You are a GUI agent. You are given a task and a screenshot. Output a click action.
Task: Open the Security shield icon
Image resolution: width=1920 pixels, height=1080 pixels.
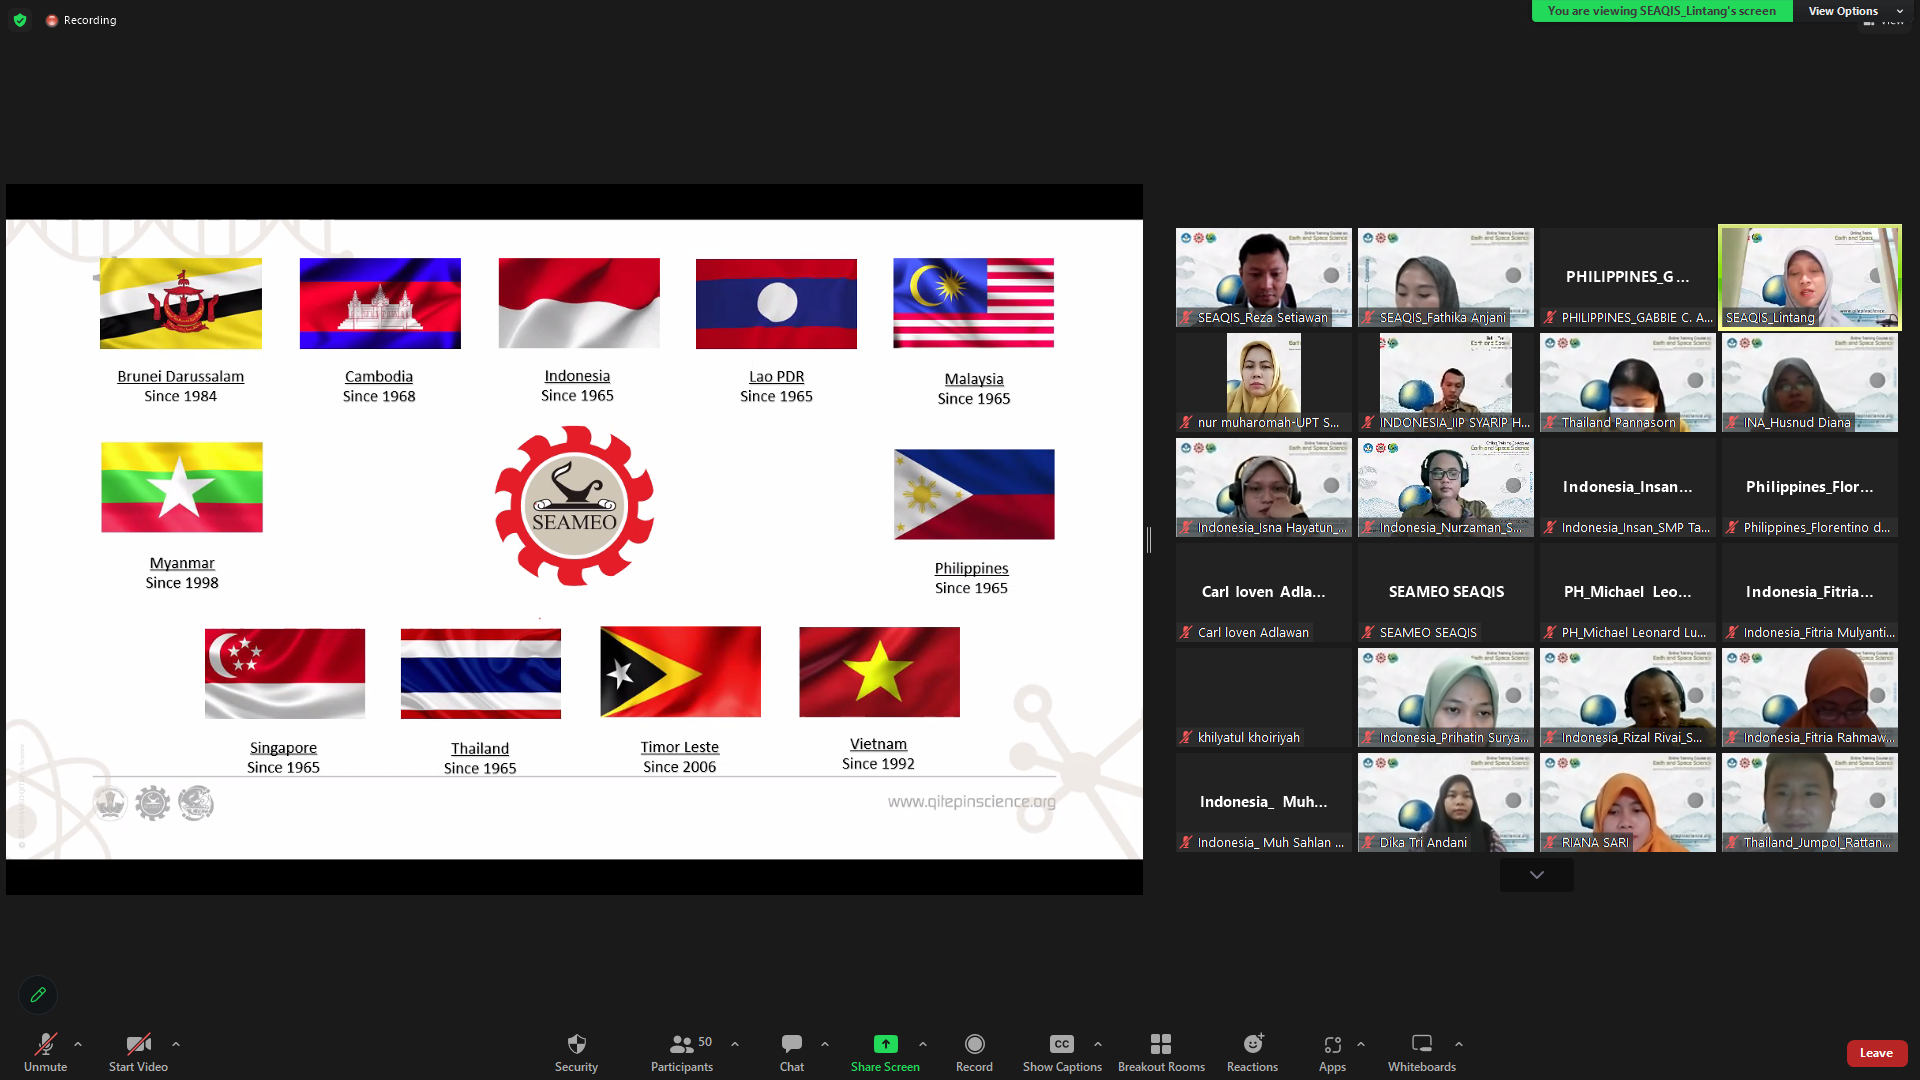576,1045
